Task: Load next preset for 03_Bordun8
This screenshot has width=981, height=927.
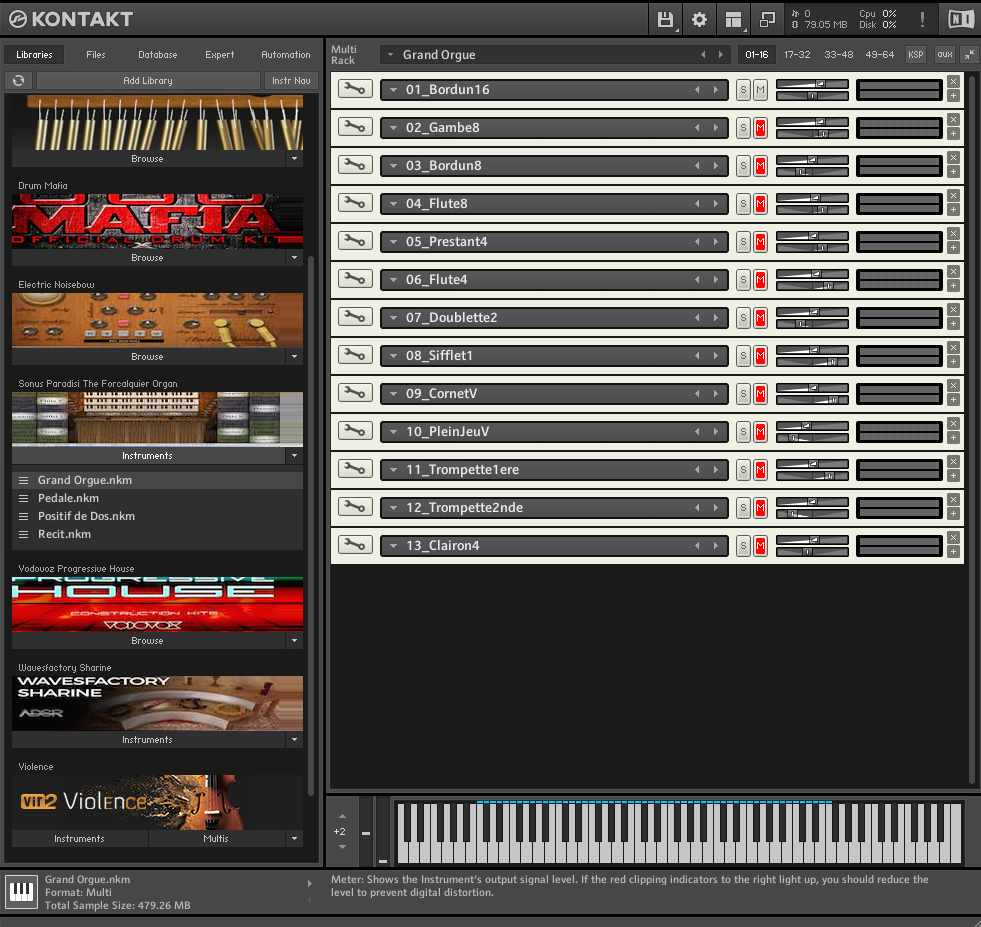Action: click(716, 166)
